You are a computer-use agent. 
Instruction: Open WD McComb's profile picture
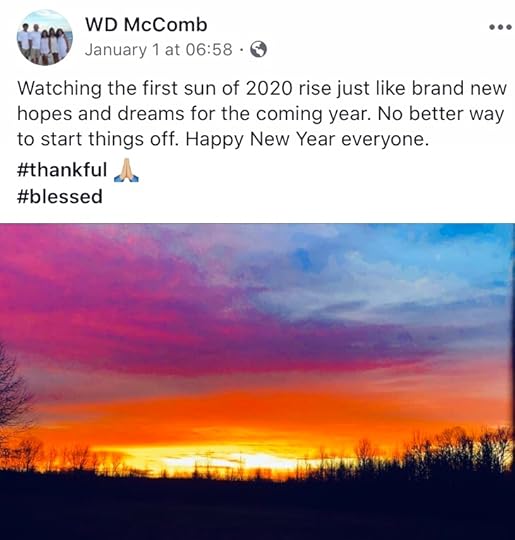45,37
